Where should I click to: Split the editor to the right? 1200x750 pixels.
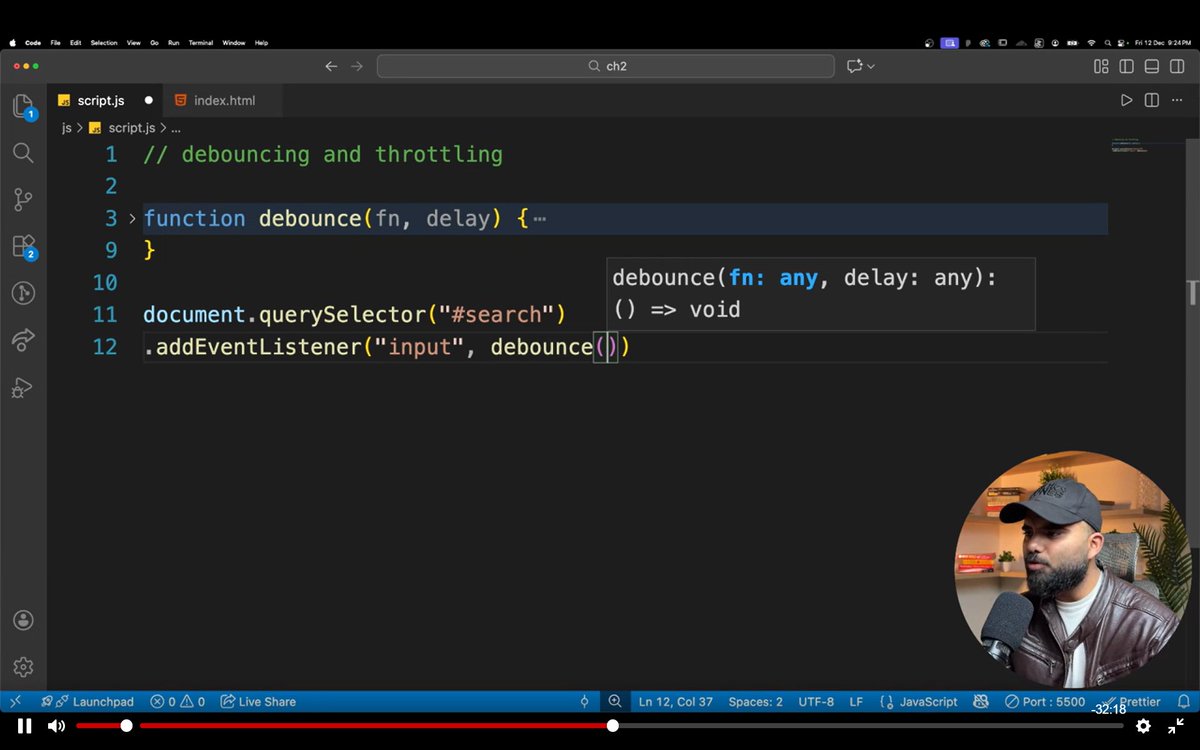pos(1151,100)
